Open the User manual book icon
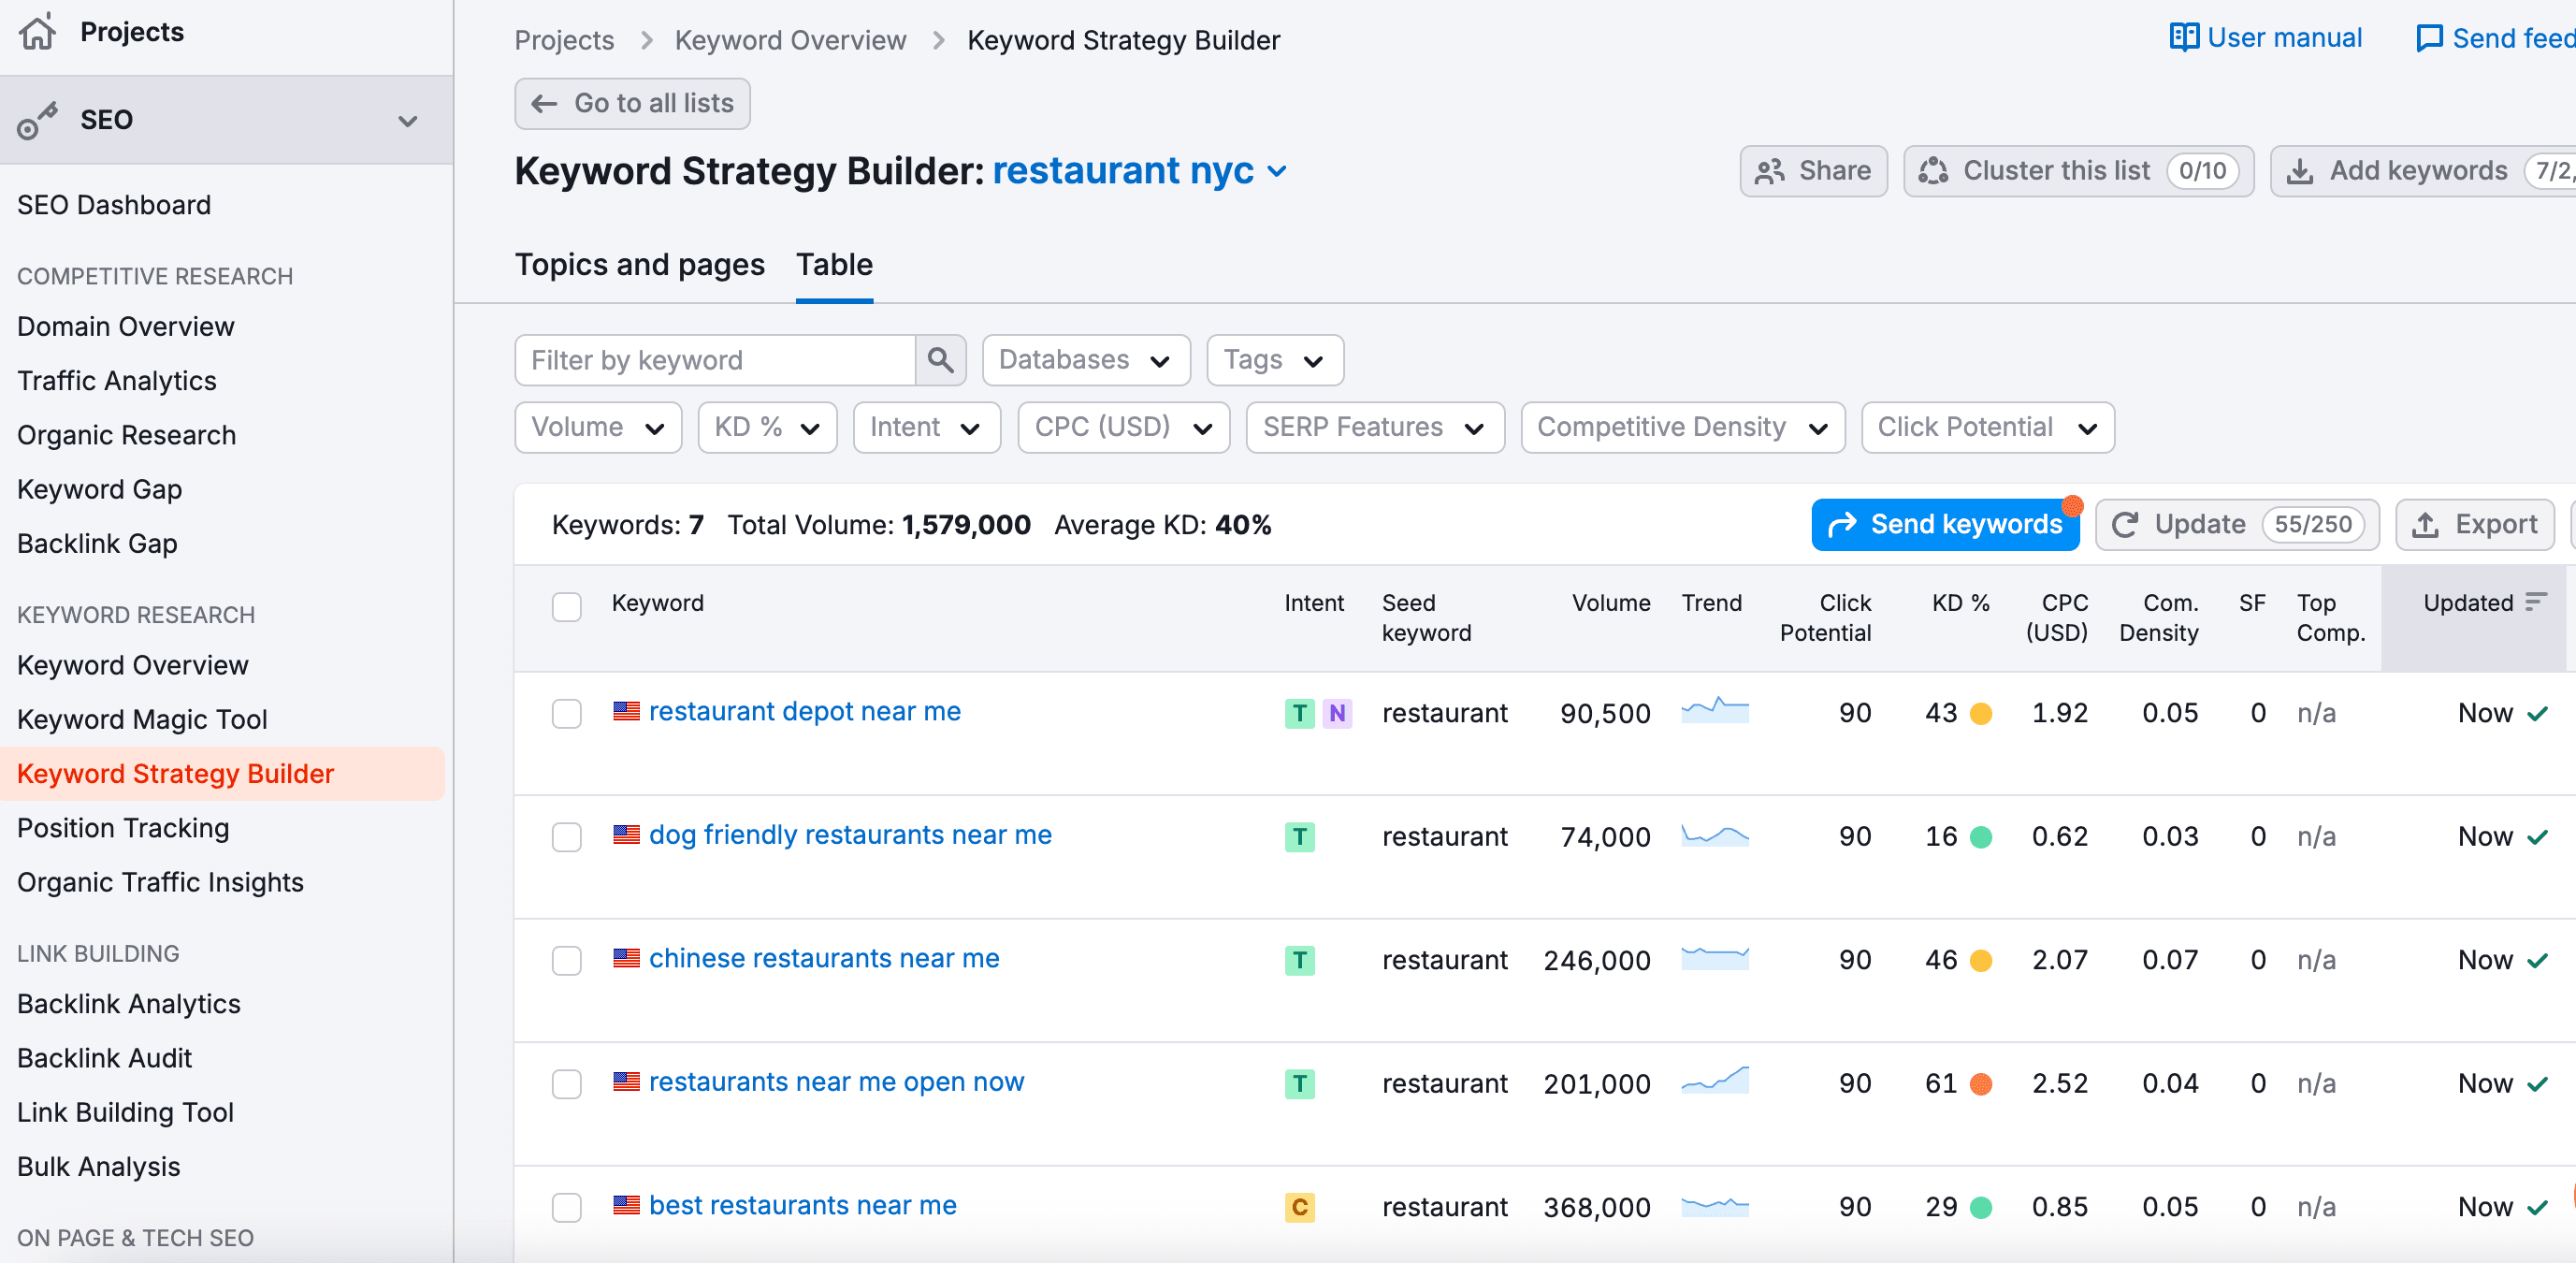This screenshot has height=1263, width=2576. click(2184, 38)
